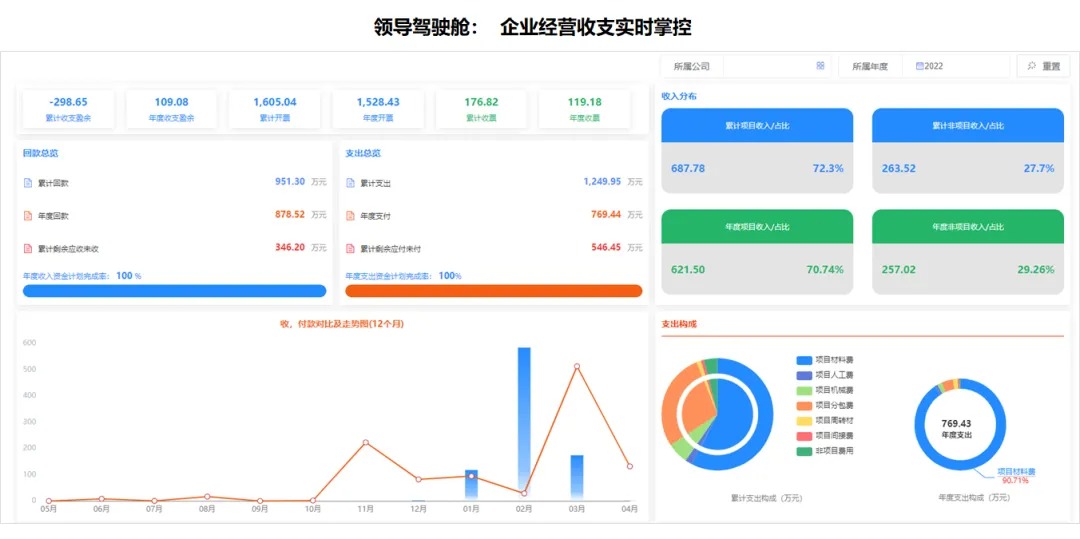Click the green 年度项目收入/占比 card header
This screenshot has height=539, width=1080.
click(x=757, y=226)
